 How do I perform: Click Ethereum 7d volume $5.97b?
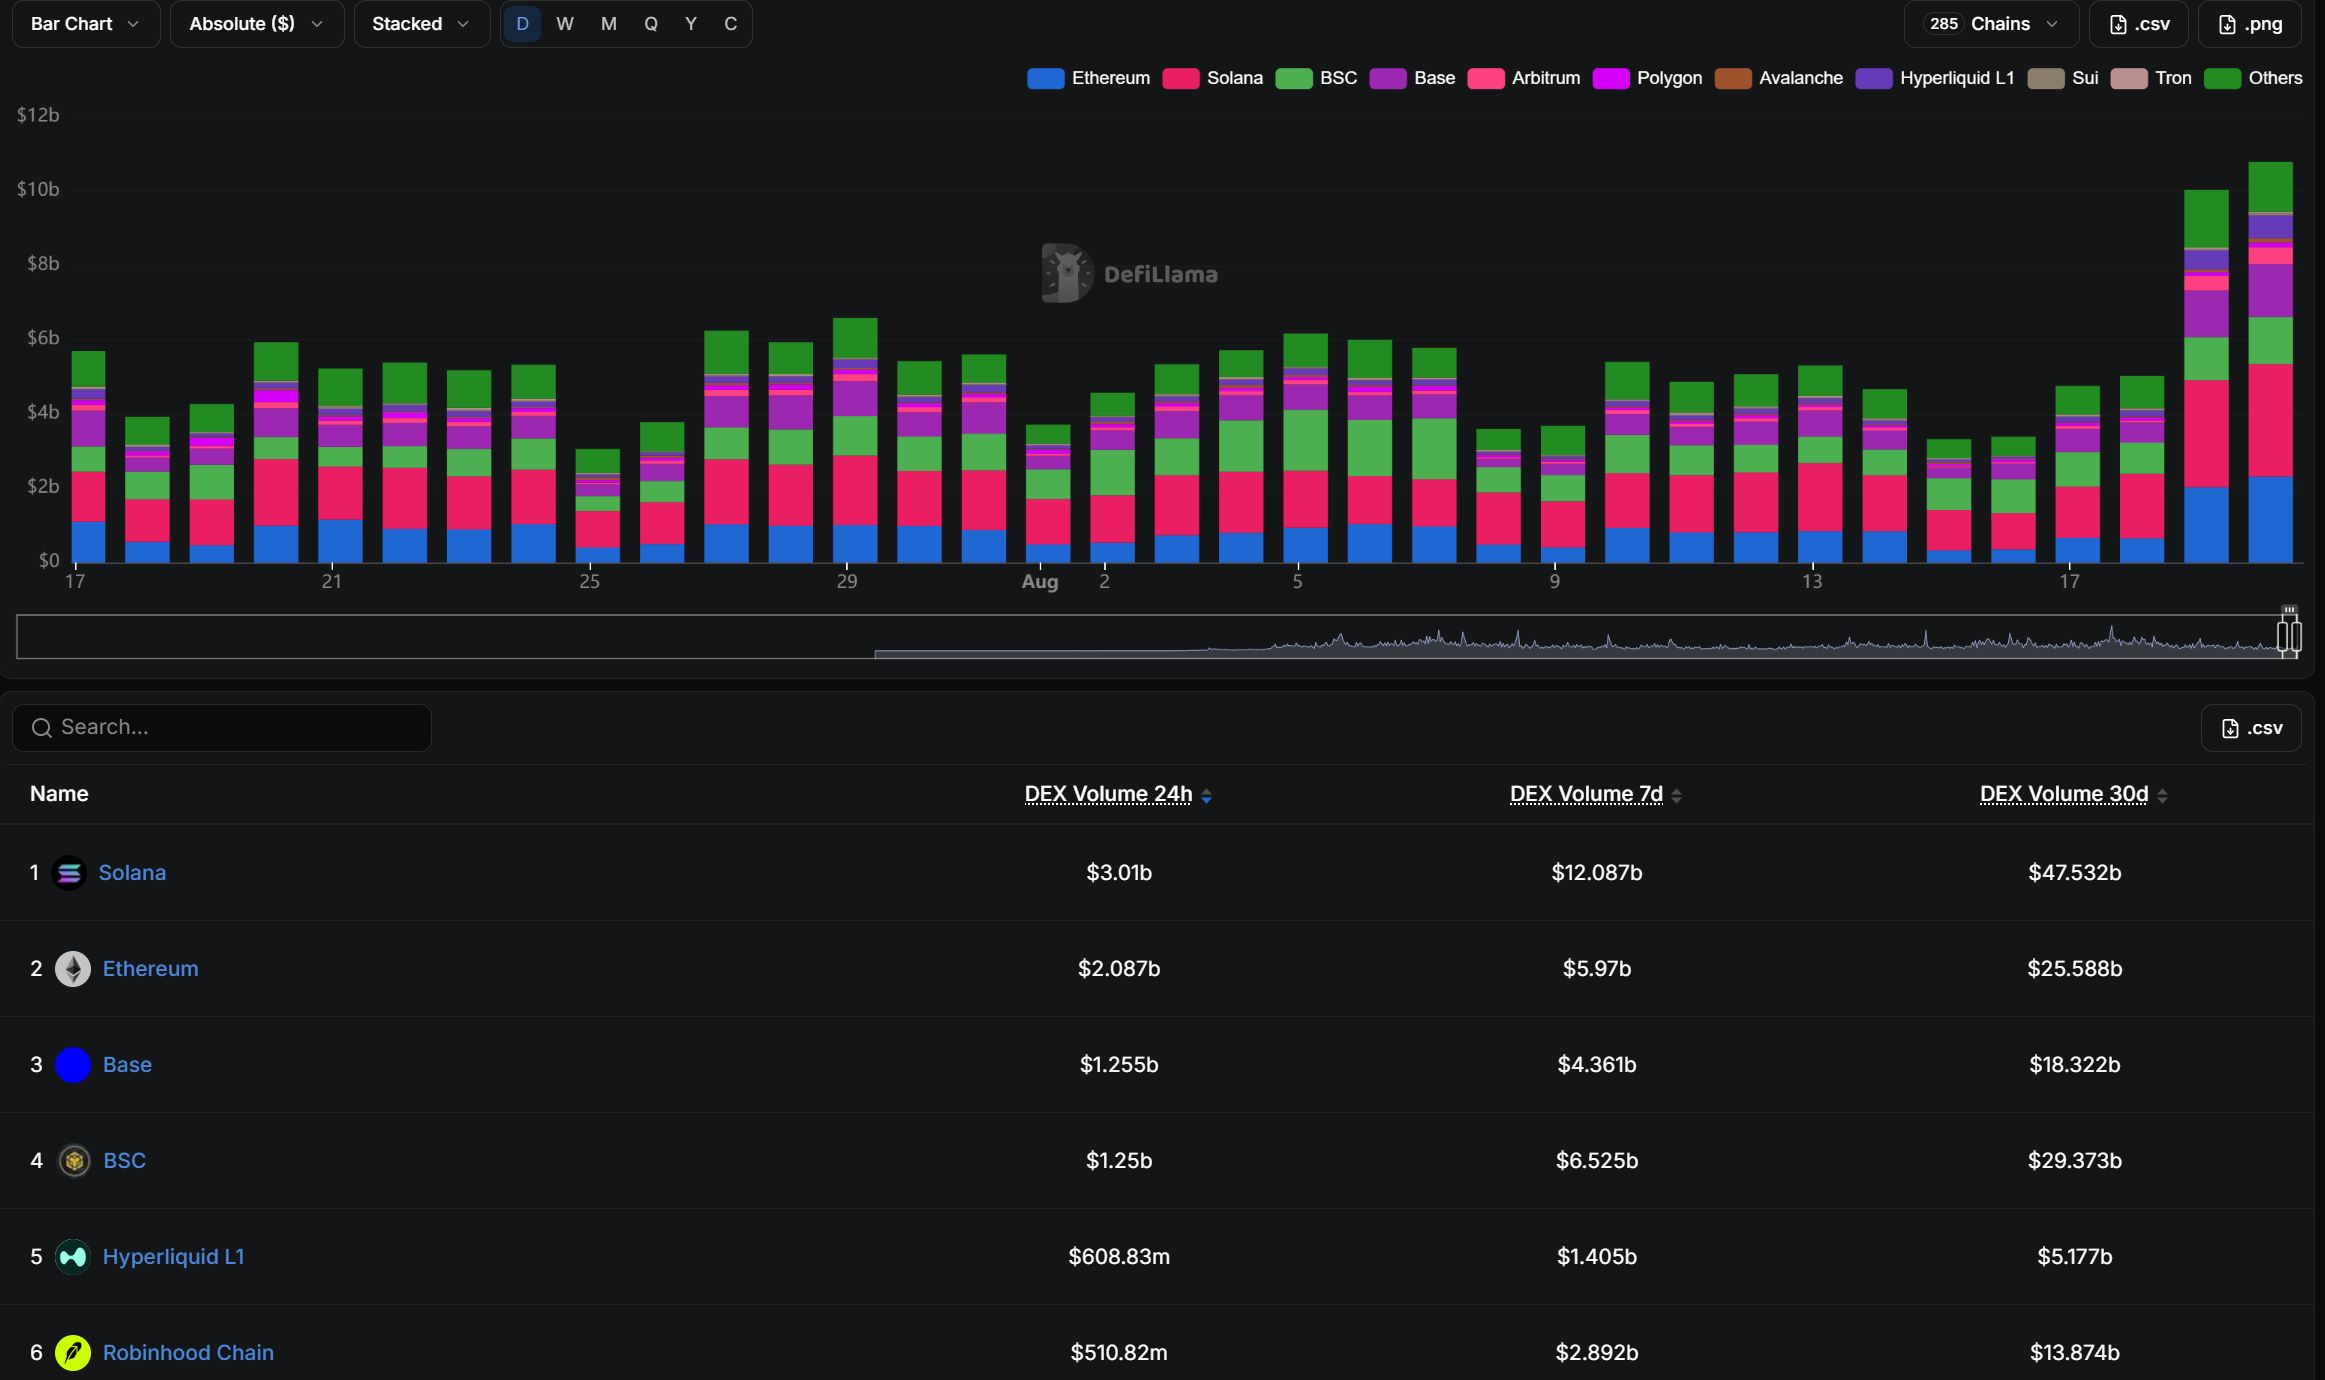tap(1597, 969)
